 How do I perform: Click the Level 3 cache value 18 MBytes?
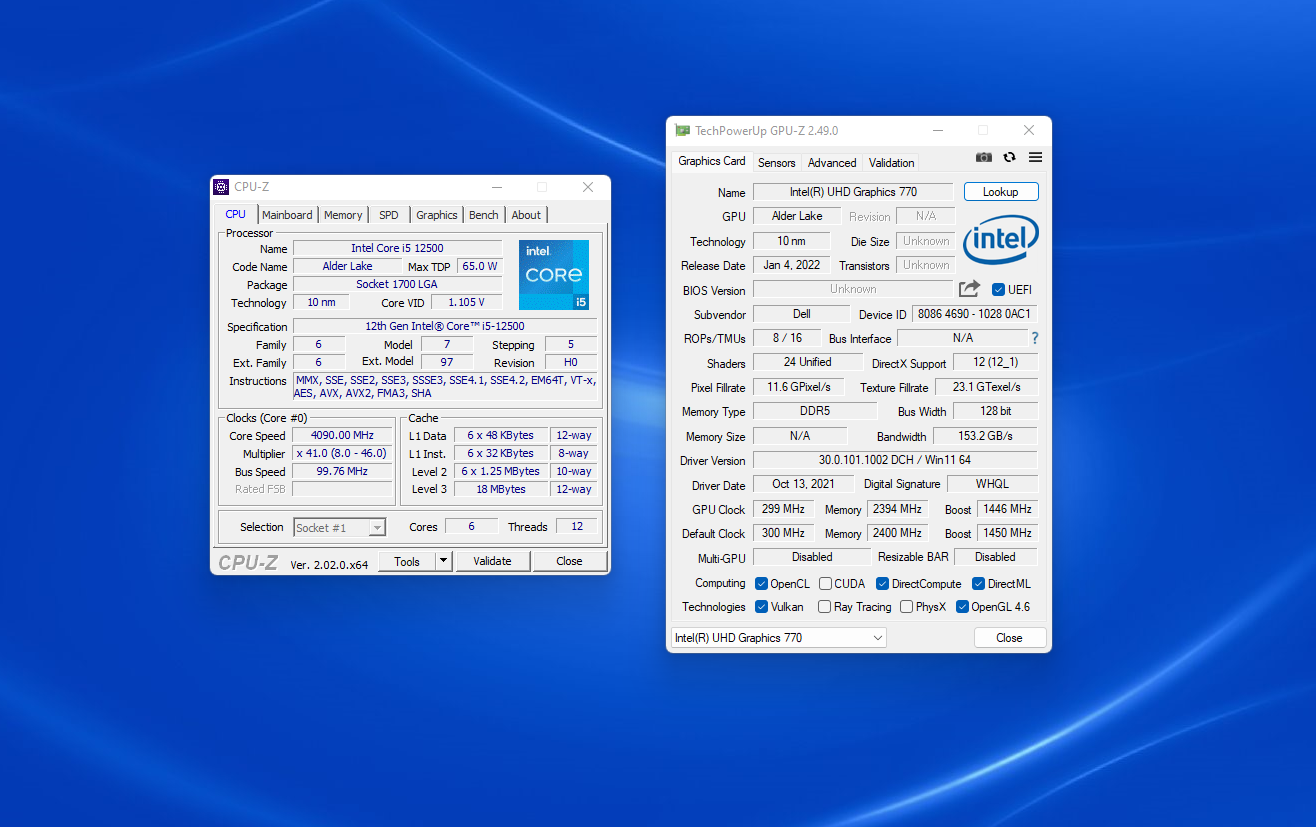click(x=501, y=490)
